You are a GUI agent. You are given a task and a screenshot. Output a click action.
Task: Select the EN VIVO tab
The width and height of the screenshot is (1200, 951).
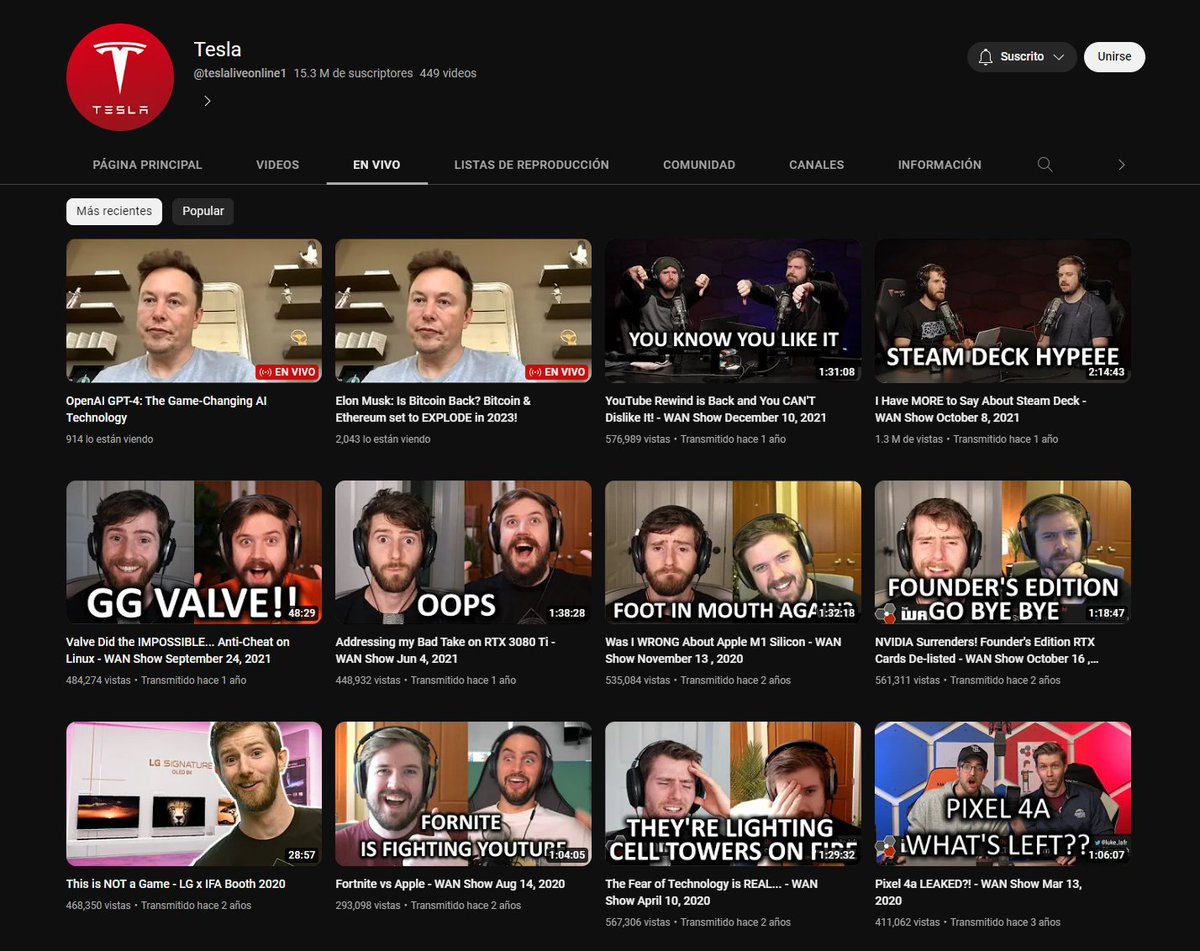coord(377,165)
